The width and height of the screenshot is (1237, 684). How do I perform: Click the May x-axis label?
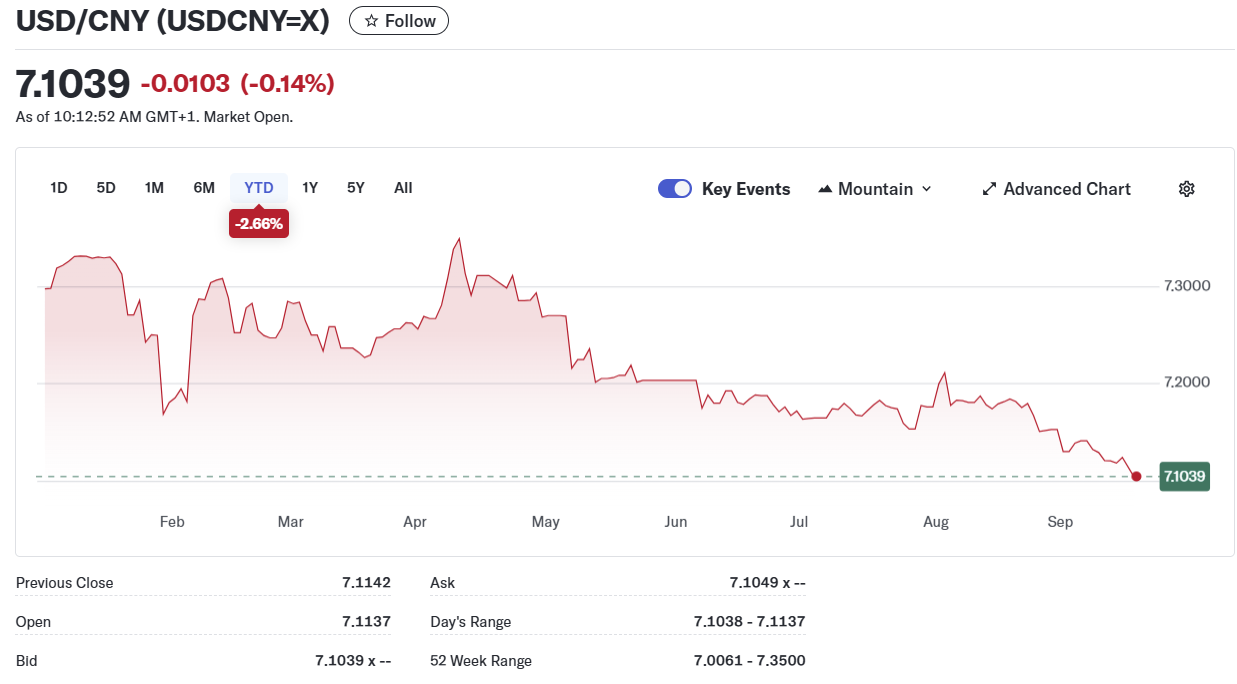pos(546,522)
